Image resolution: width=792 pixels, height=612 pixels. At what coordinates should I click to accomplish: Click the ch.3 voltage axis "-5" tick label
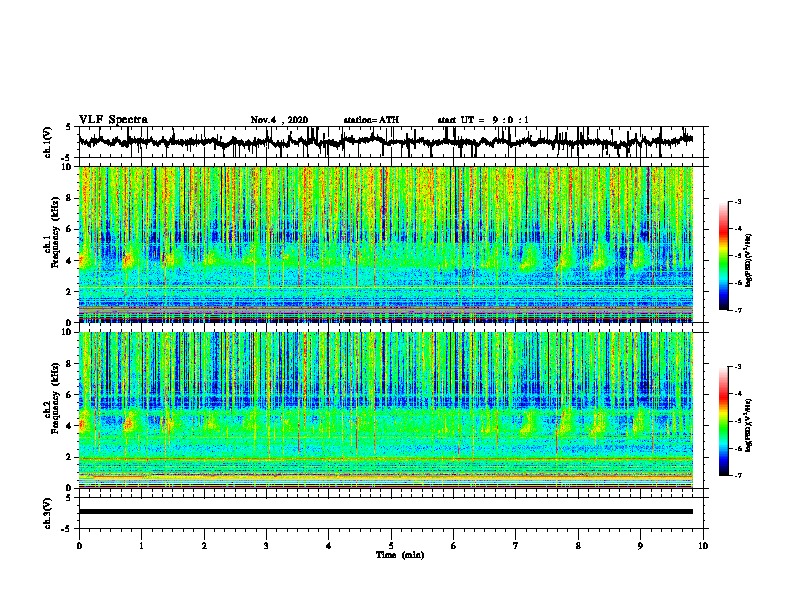67,529
